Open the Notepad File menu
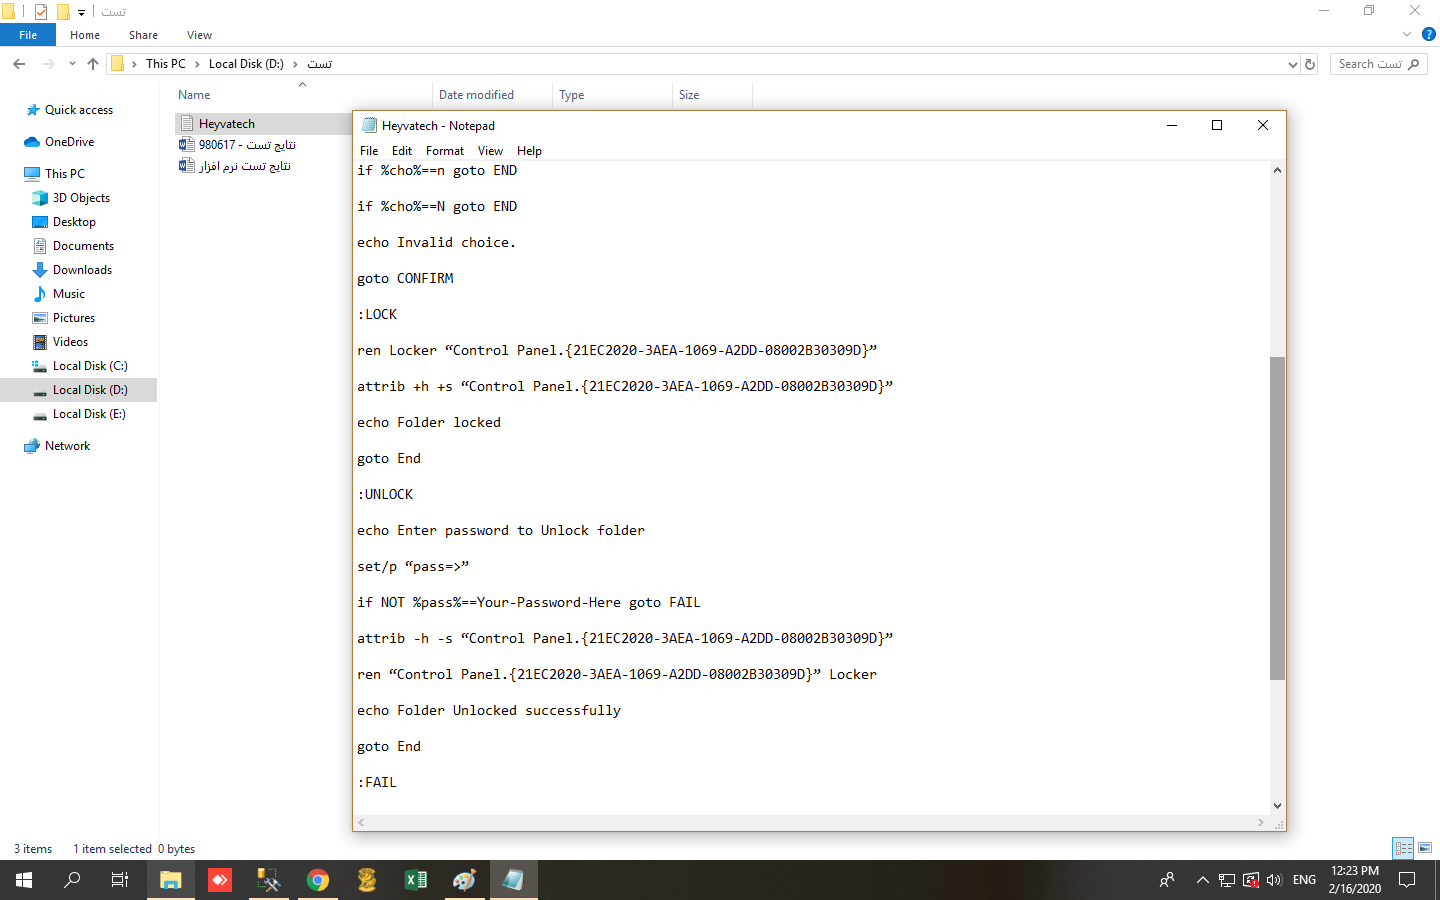The width and height of the screenshot is (1440, 900). [369, 151]
